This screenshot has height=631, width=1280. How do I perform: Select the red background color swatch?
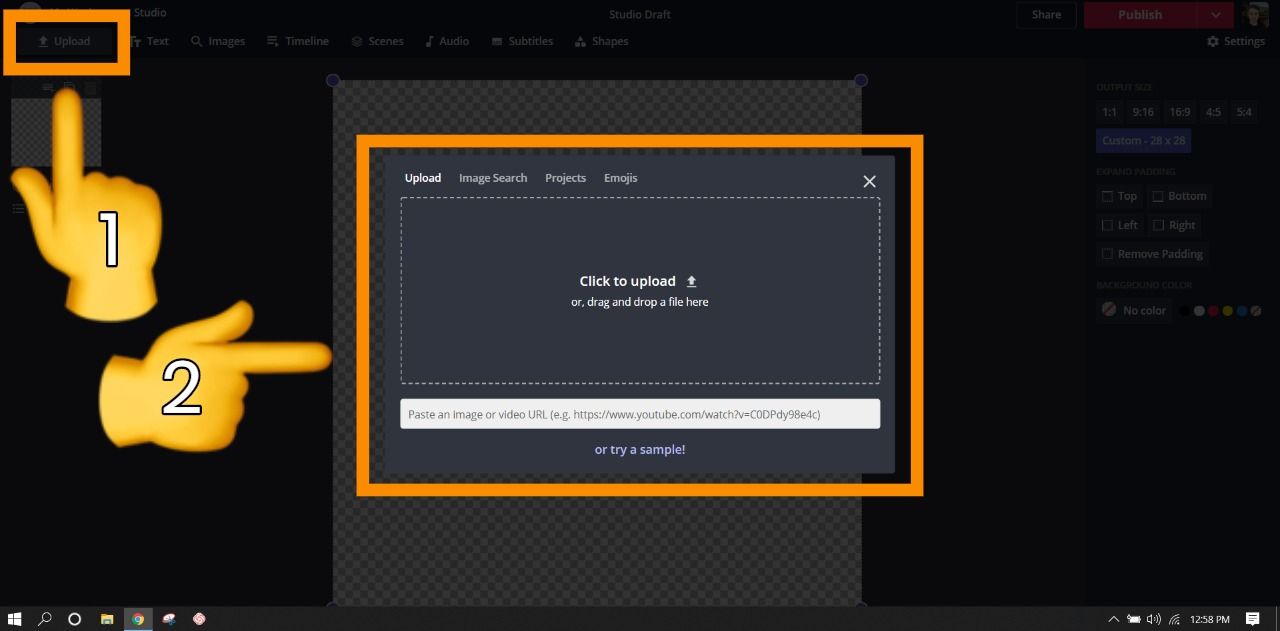coord(1213,311)
